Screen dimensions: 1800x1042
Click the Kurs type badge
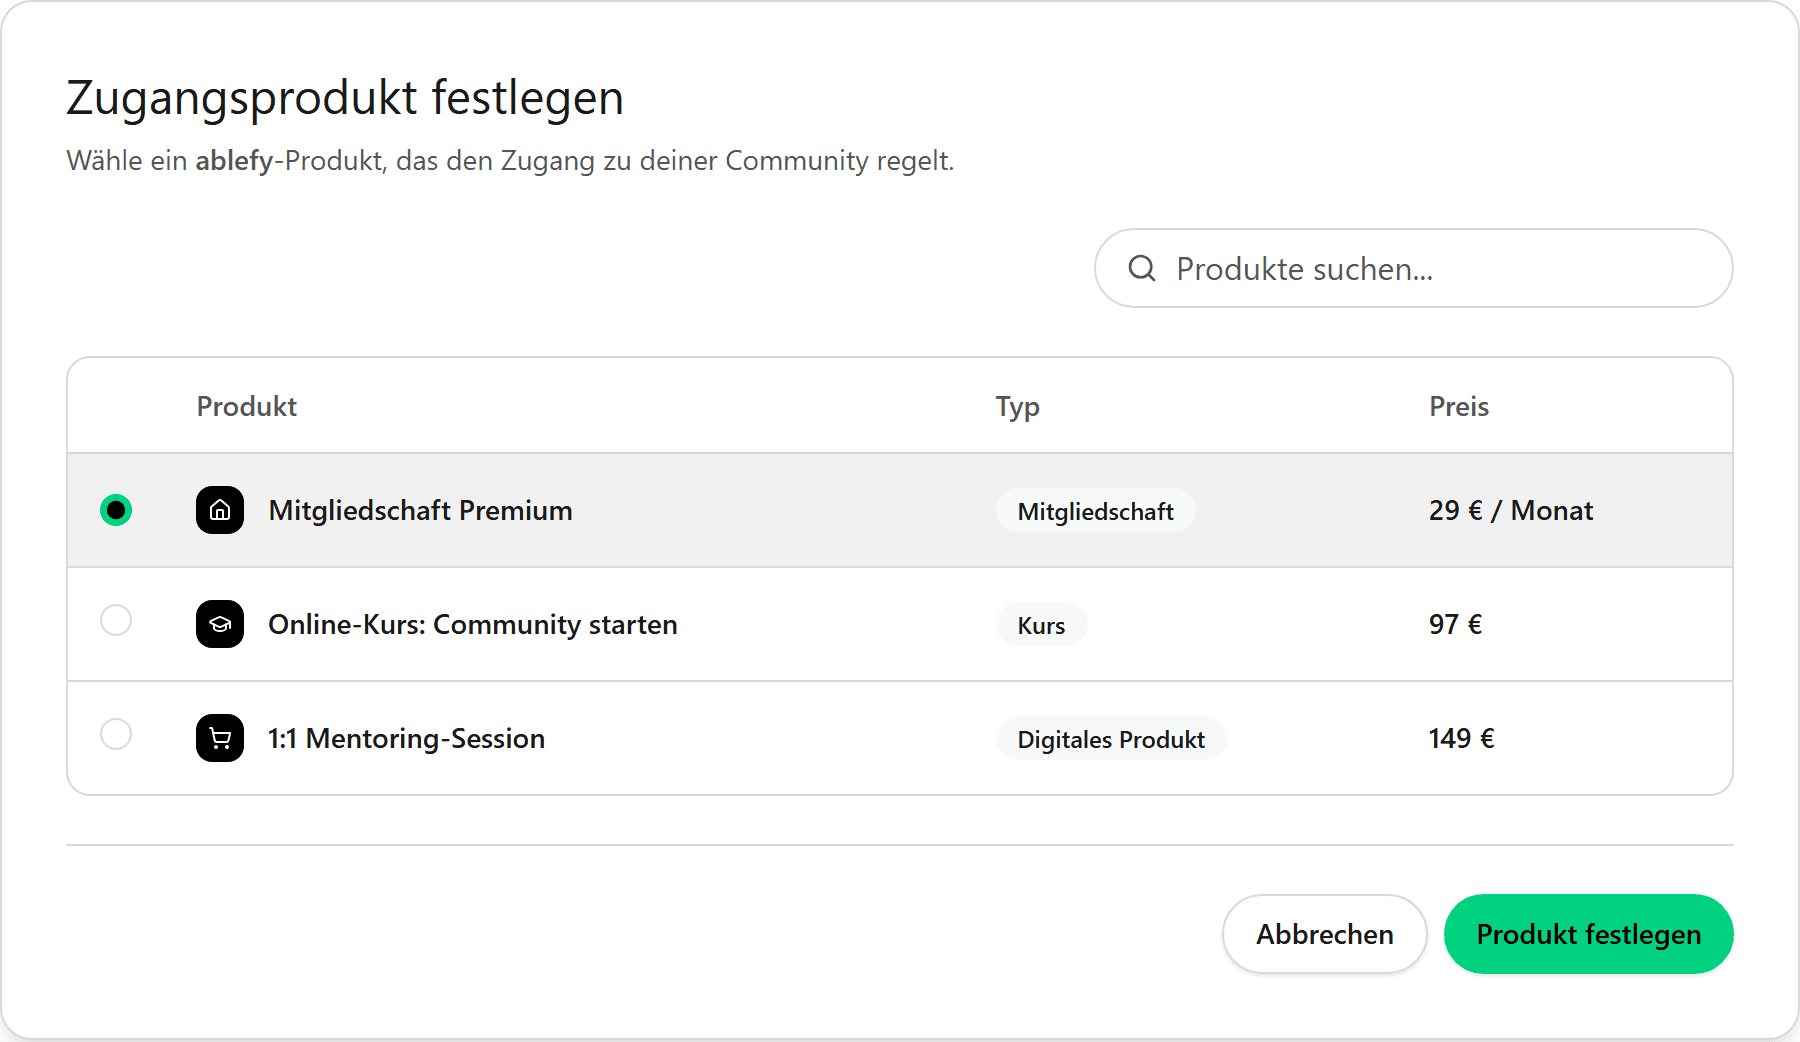[1041, 625]
